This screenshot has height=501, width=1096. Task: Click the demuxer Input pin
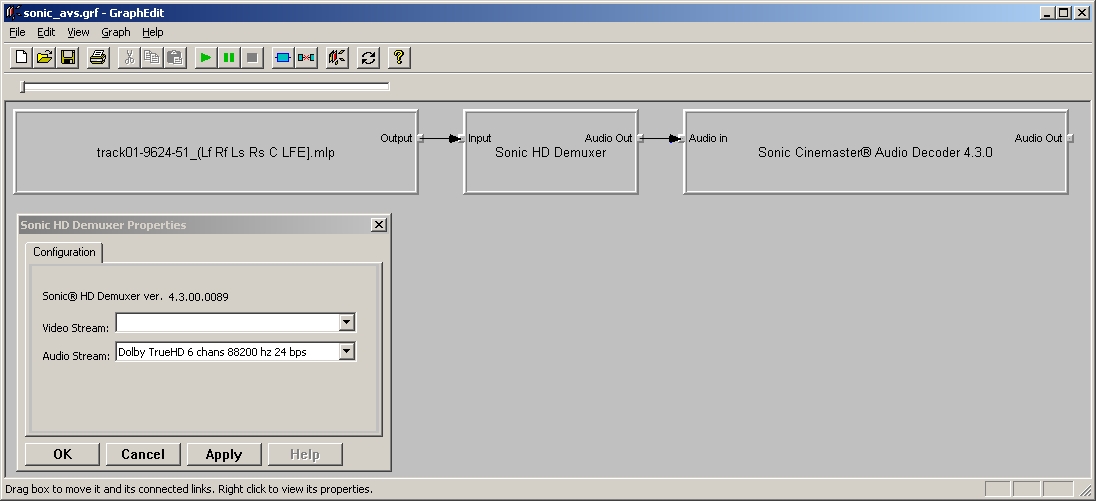pyautogui.click(x=462, y=138)
